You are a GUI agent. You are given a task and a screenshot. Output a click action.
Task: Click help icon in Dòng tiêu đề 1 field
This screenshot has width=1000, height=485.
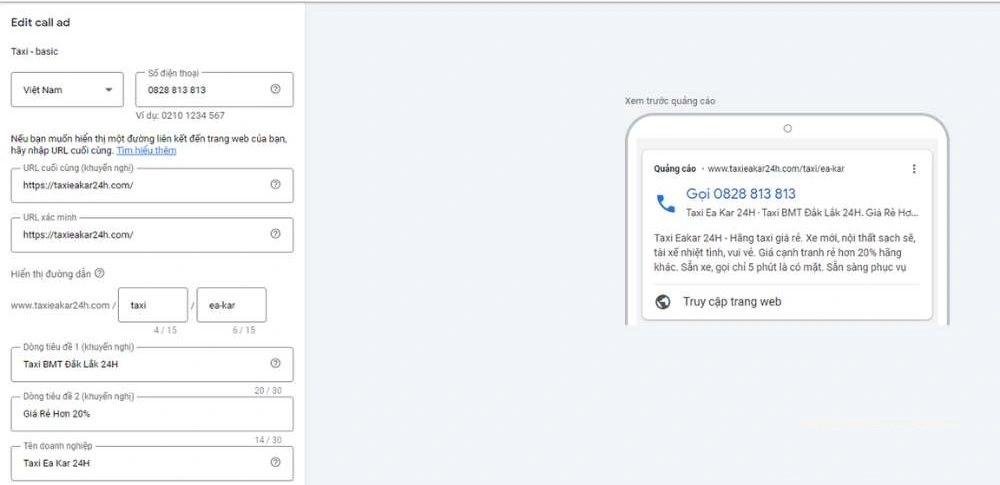click(x=276, y=363)
